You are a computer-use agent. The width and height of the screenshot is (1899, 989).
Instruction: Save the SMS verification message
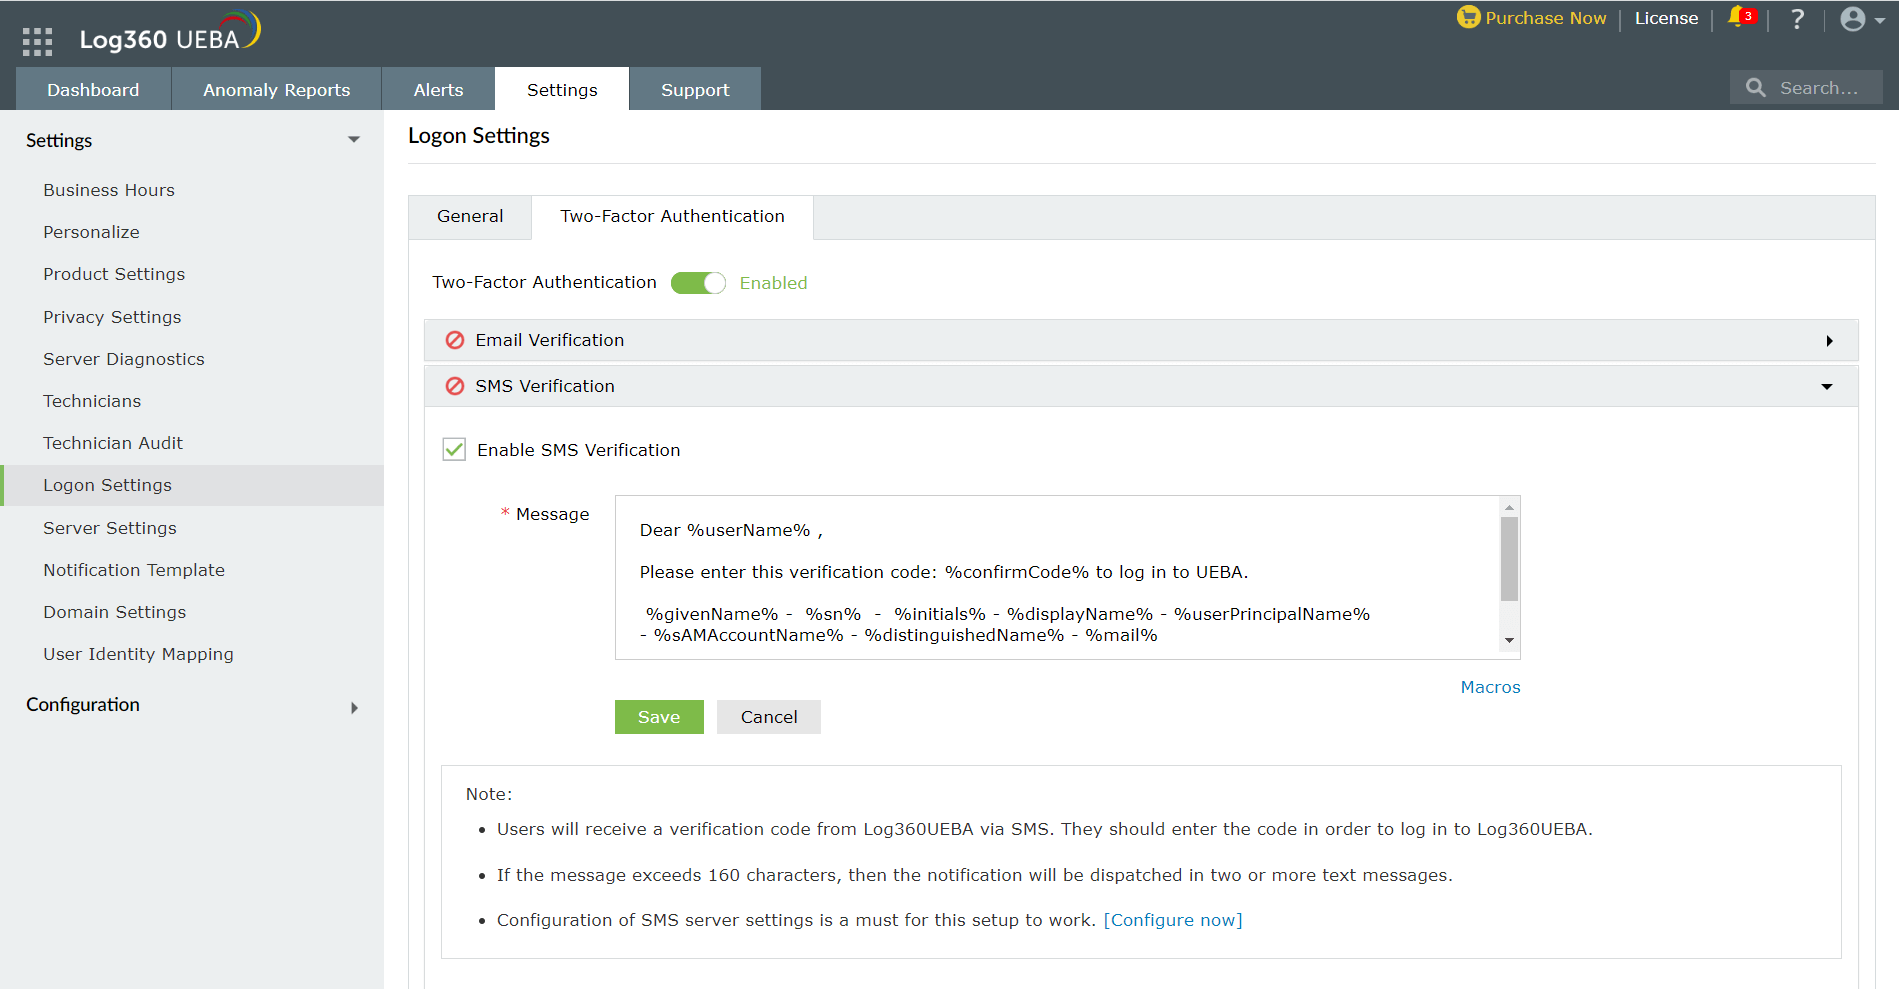[659, 717]
